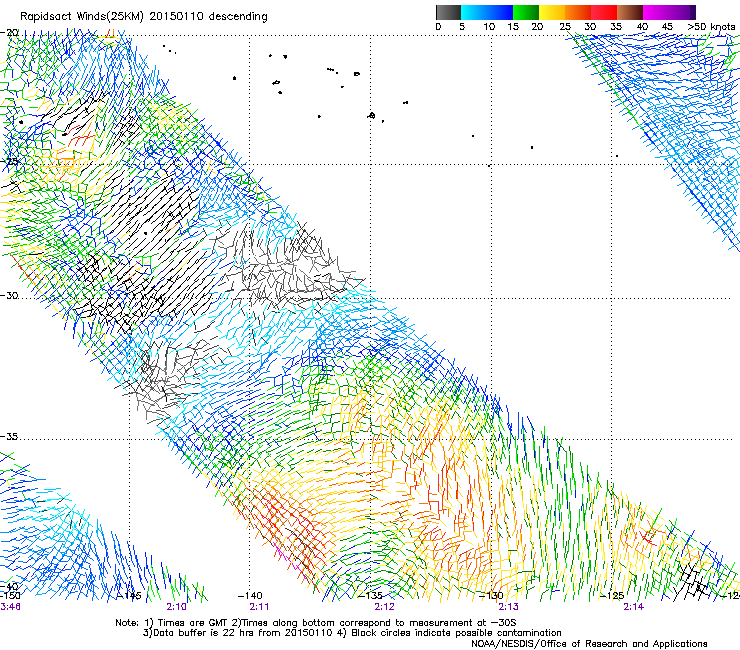Click the '10' legend scale label
The height and width of the screenshot is (650, 740).
pyautogui.click(x=489, y=27)
